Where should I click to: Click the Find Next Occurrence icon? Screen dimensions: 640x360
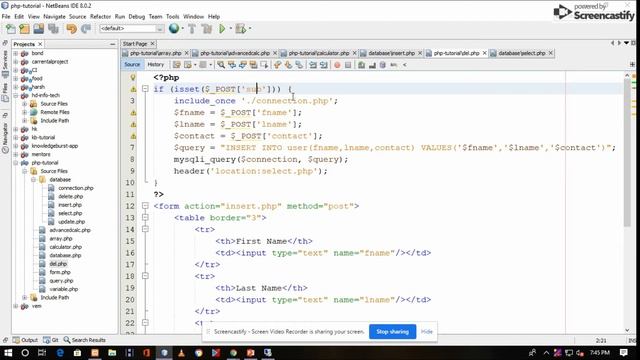point(243,65)
